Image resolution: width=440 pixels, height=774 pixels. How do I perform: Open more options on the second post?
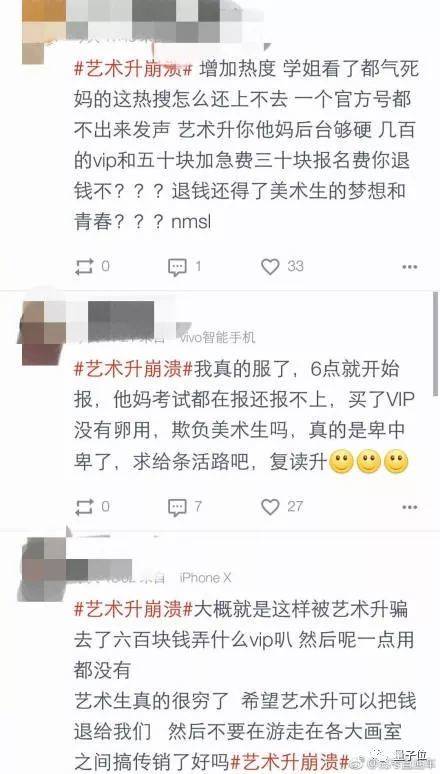click(409, 507)
